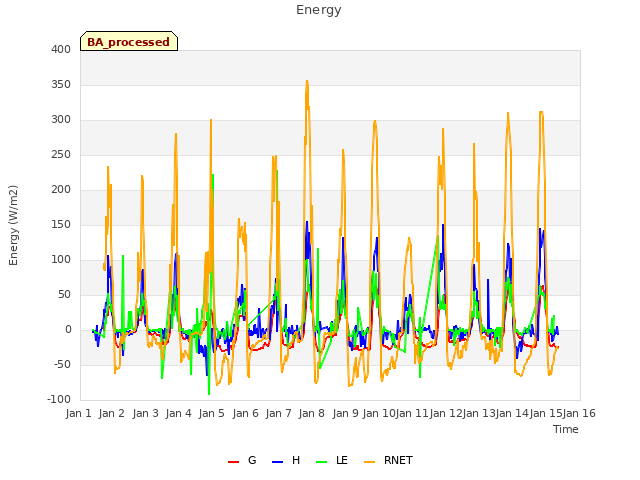The image size is (640, 480).
Task: Toggle the G series legend entry
Action: tap(242, 460)
